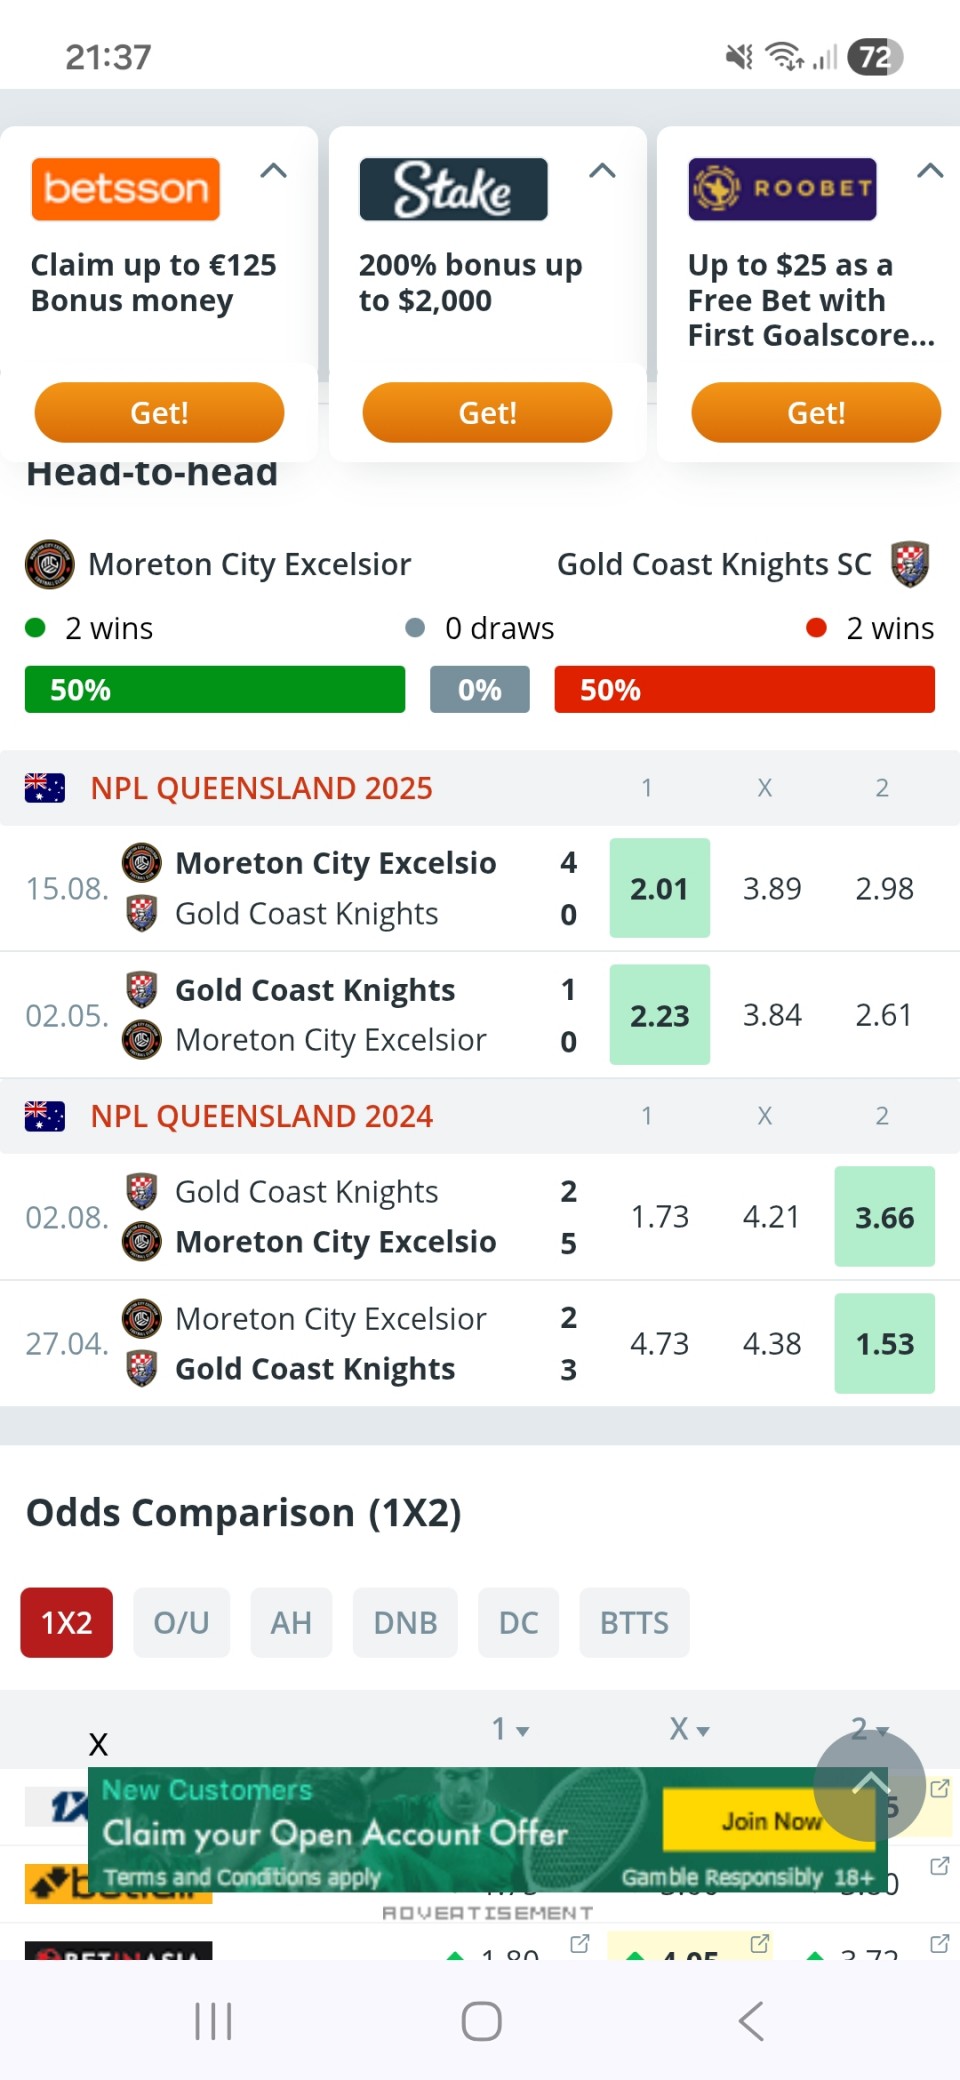The image size is (960, 2080).
Task: Collapse the Stake bonus card
Action: coord(602,171)
